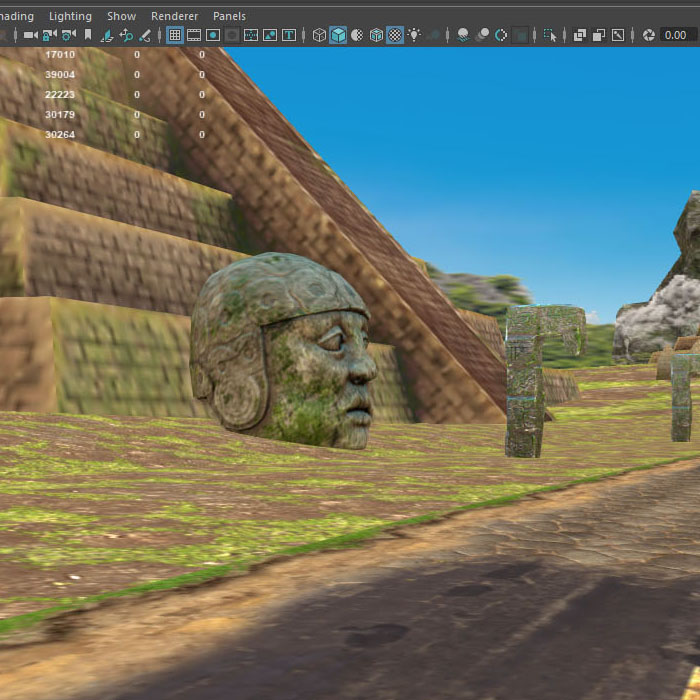Click the Select Camera icon
The width and height of the screenshot is (700, 700).
[29, 35]
